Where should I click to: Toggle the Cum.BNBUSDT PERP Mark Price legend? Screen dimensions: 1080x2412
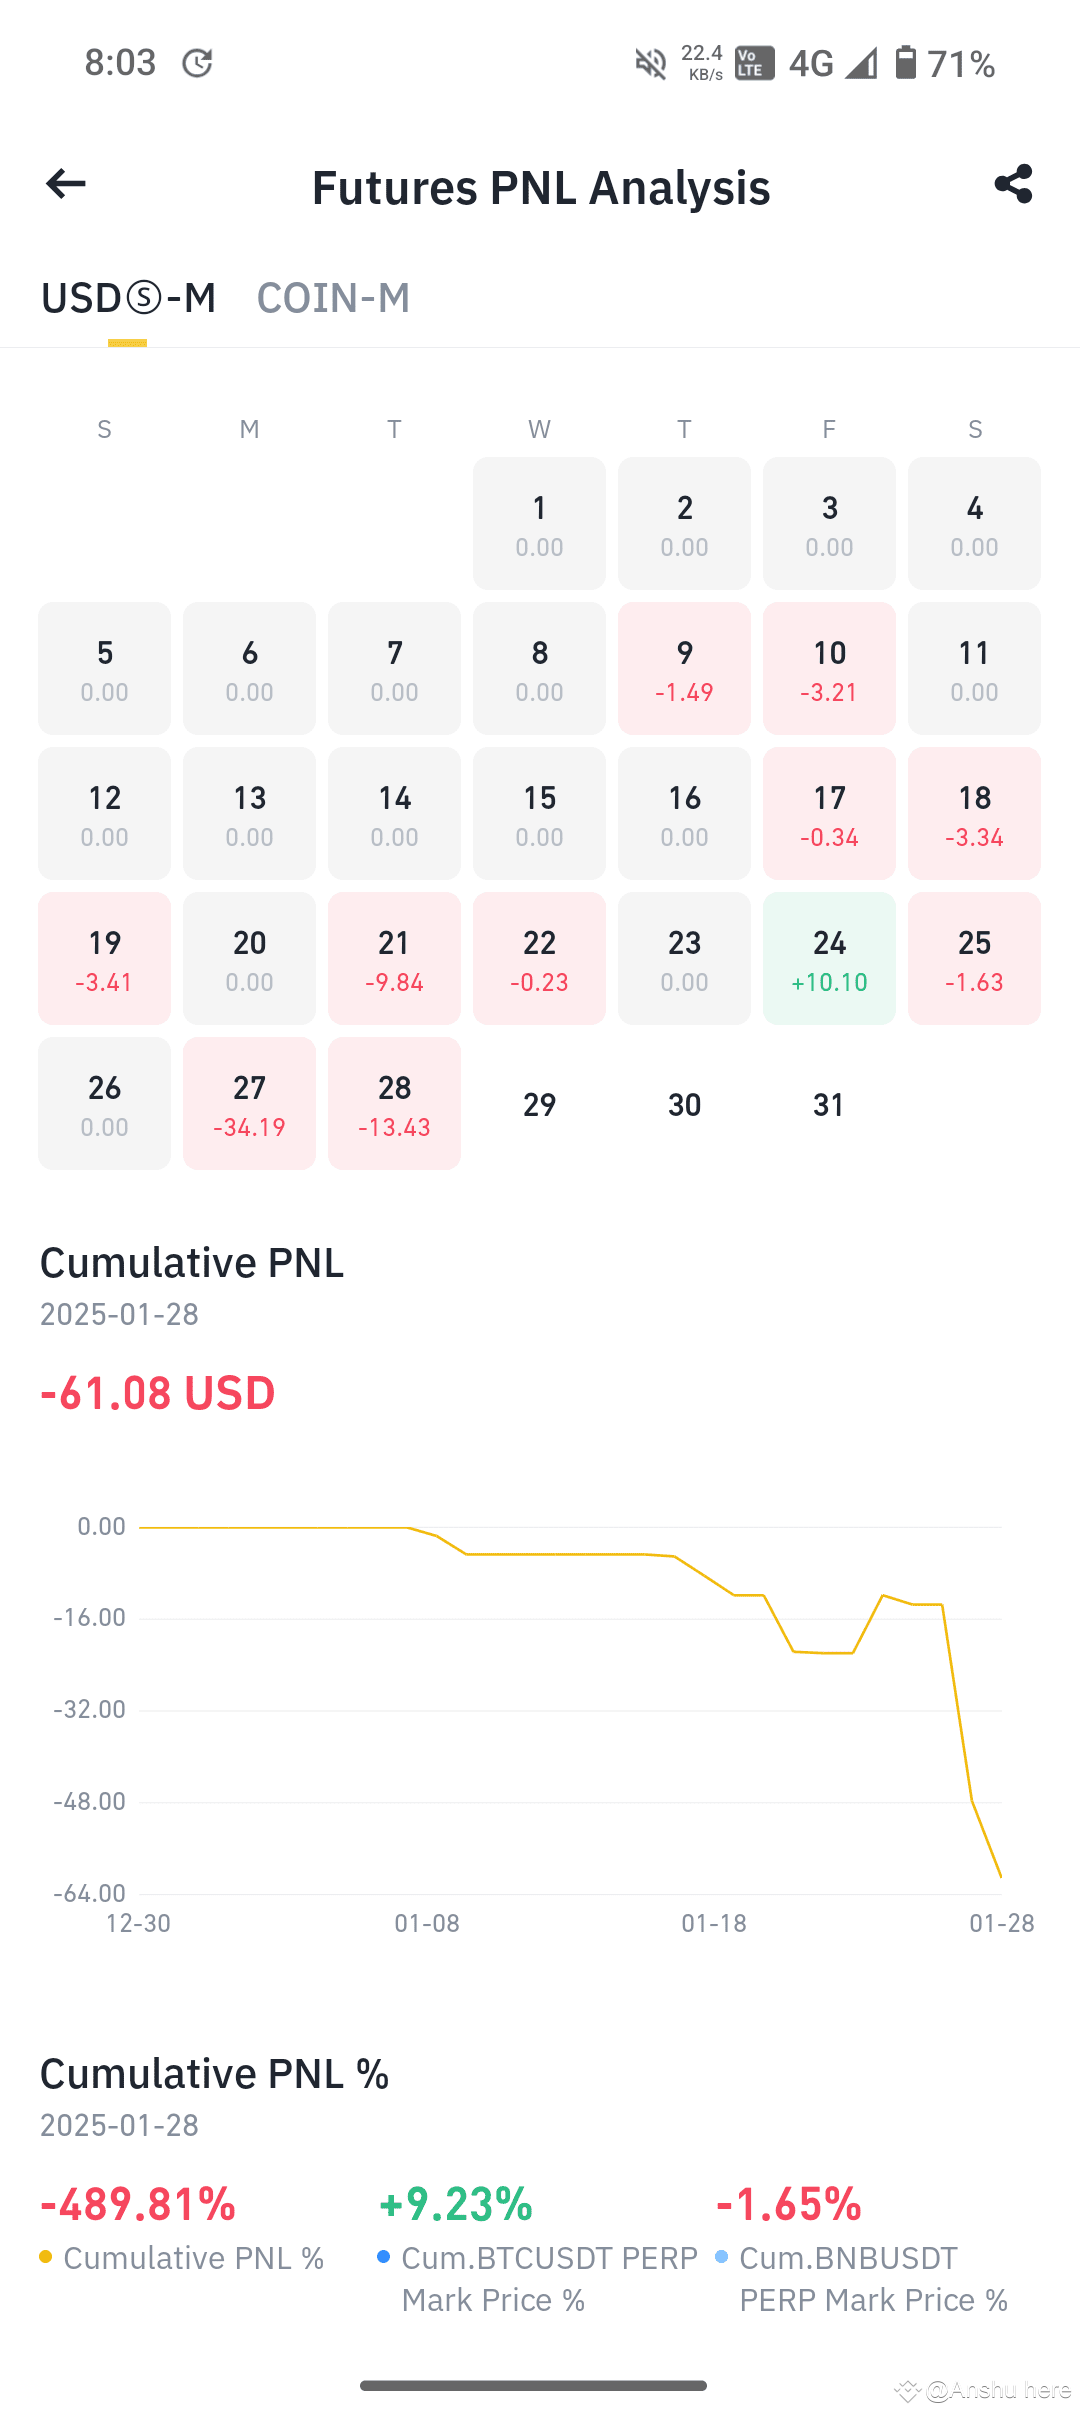point(862,2279)
